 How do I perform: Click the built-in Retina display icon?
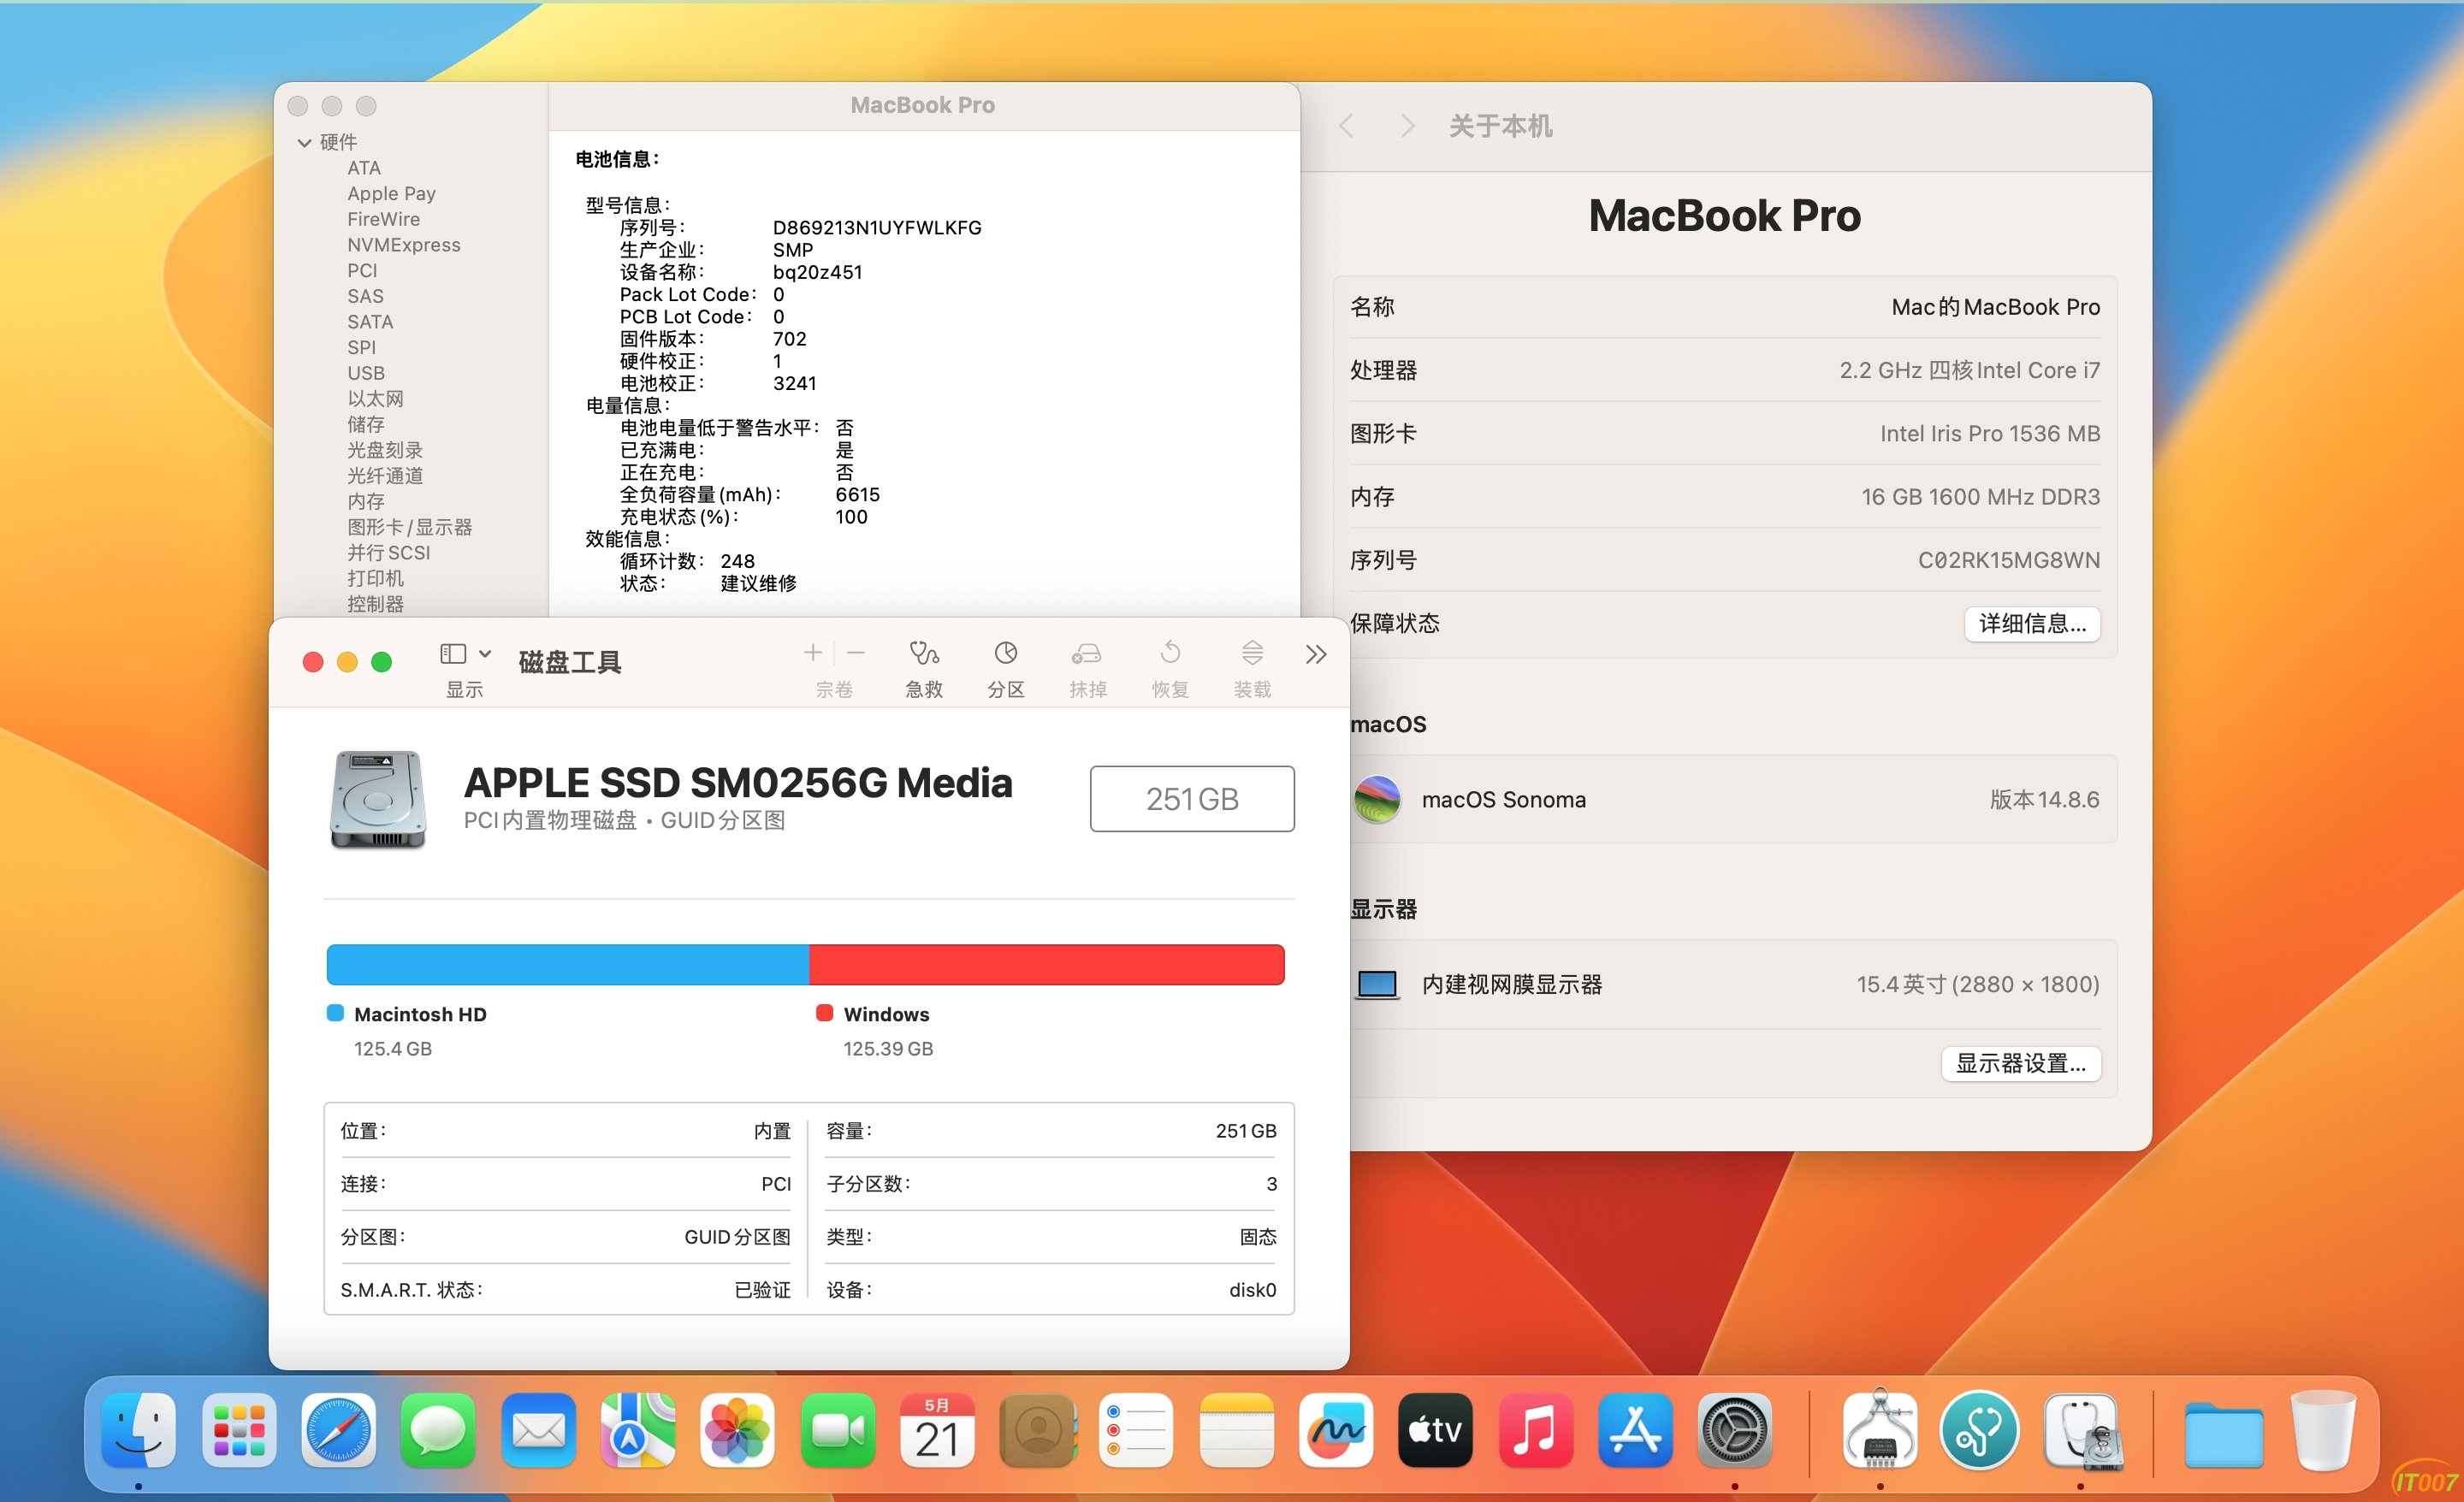(1377, 985)
